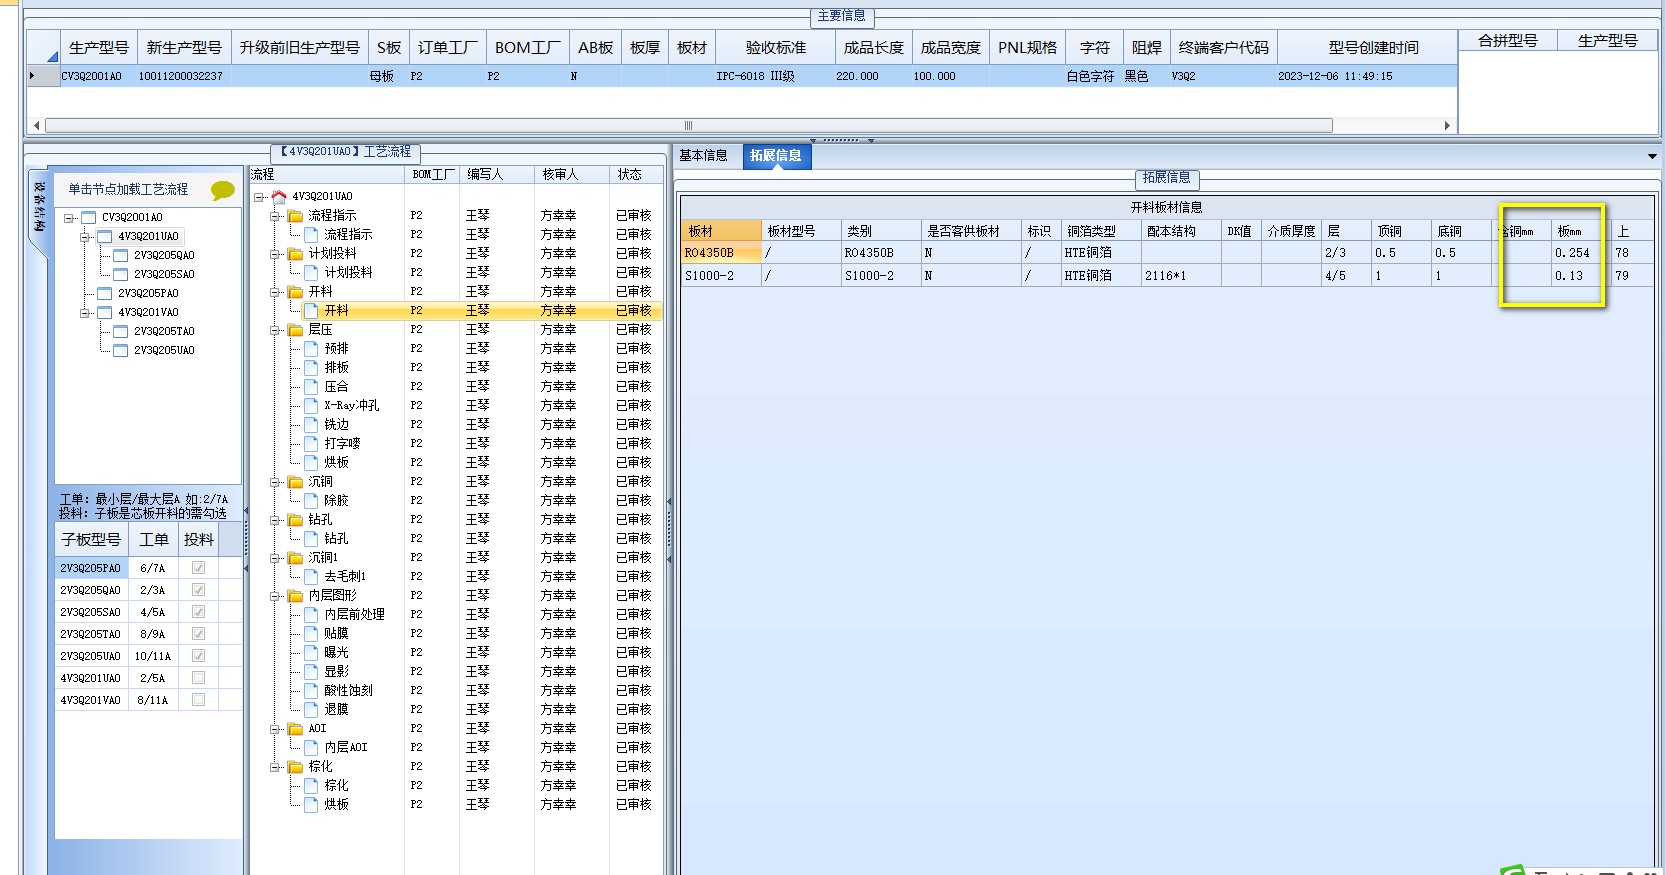Sort by 板材 column header

(721, 231)
